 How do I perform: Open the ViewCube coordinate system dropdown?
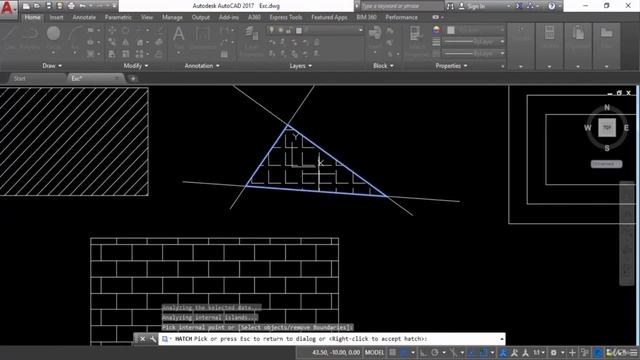(x=607, y=164)
